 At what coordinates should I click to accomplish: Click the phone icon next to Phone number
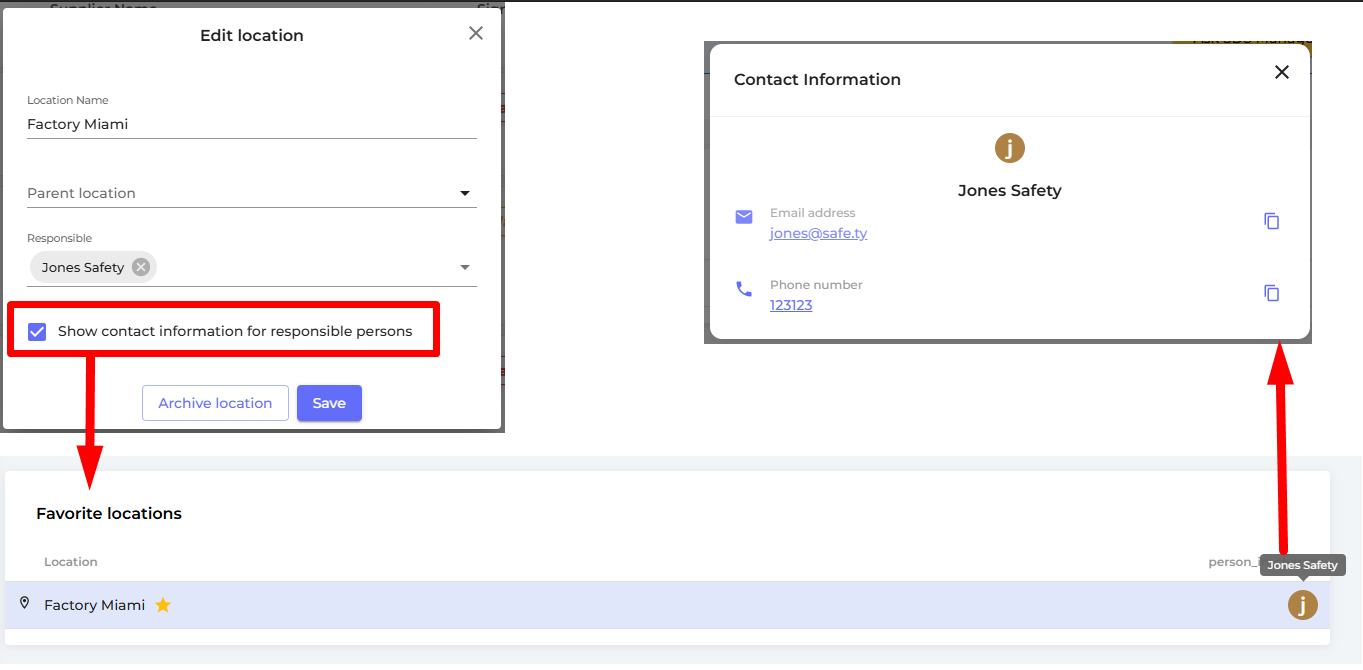(744, 289)
